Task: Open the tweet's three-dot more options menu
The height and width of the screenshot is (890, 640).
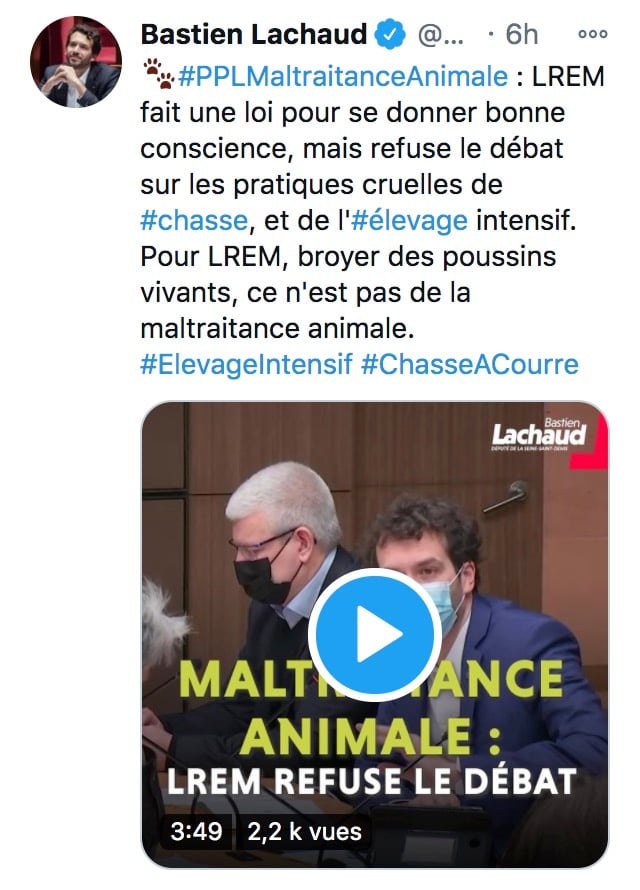Action: (593, 34)
